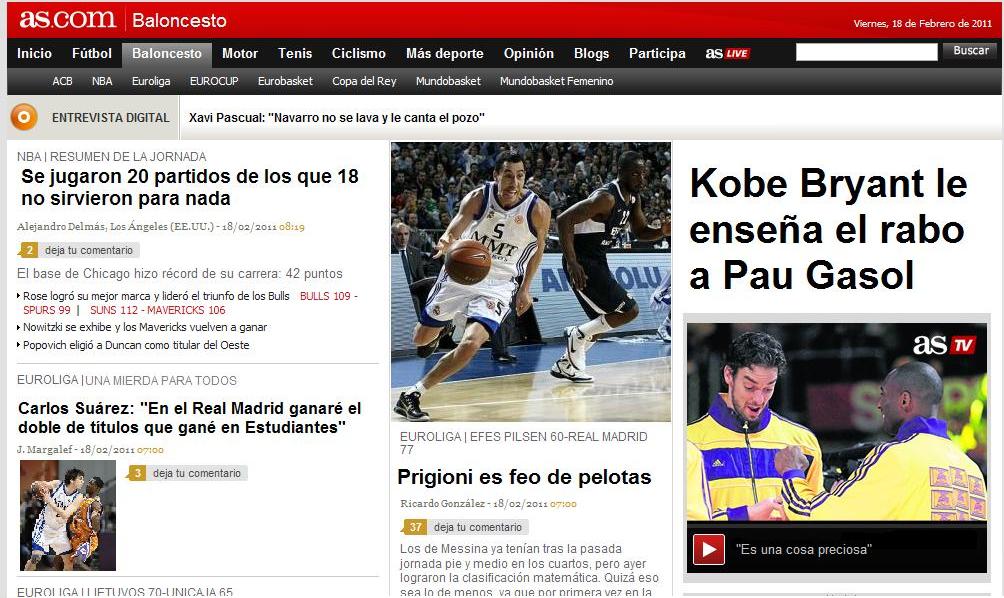This screenshot has width=1004, height=598.
Task: Open the Tenis section
Action: pyautogui.click(x=295, y=53)
